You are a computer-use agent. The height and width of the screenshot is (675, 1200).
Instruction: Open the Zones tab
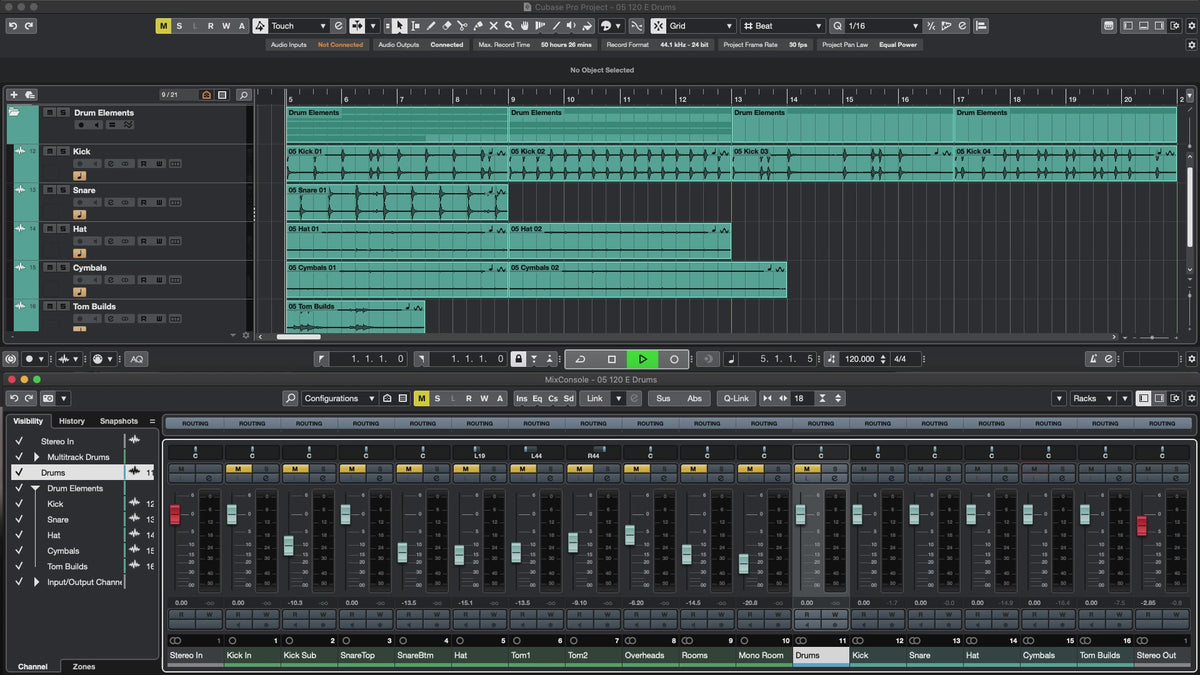pyautogui.click(x=84, y=666)
